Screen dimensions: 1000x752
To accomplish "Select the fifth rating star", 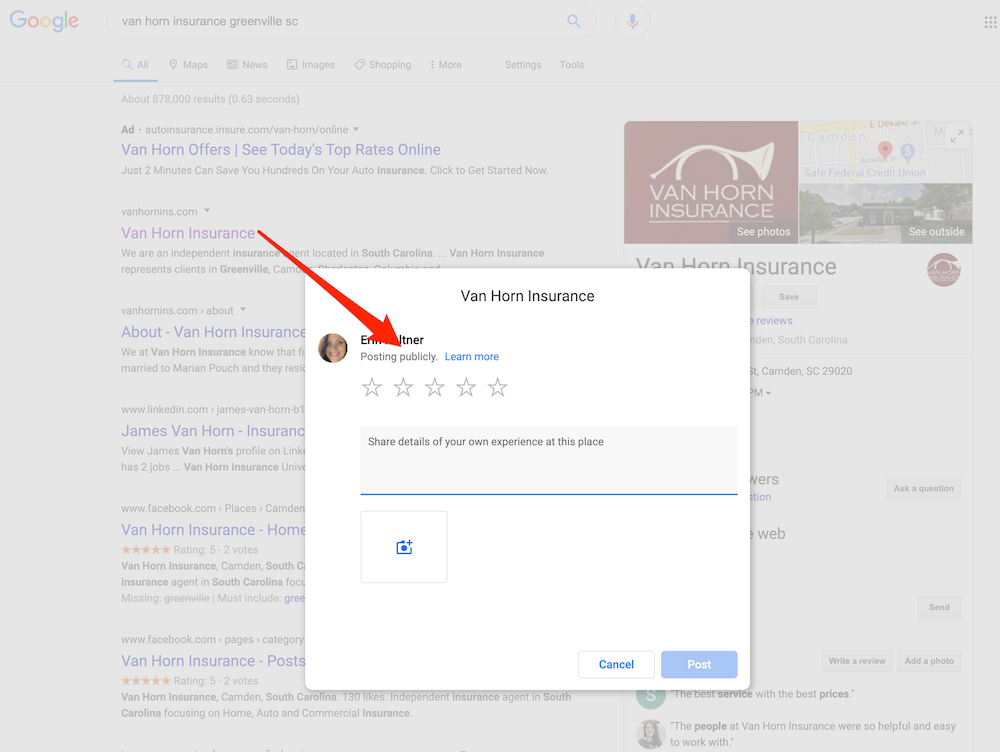I will [x=497, y=387].
